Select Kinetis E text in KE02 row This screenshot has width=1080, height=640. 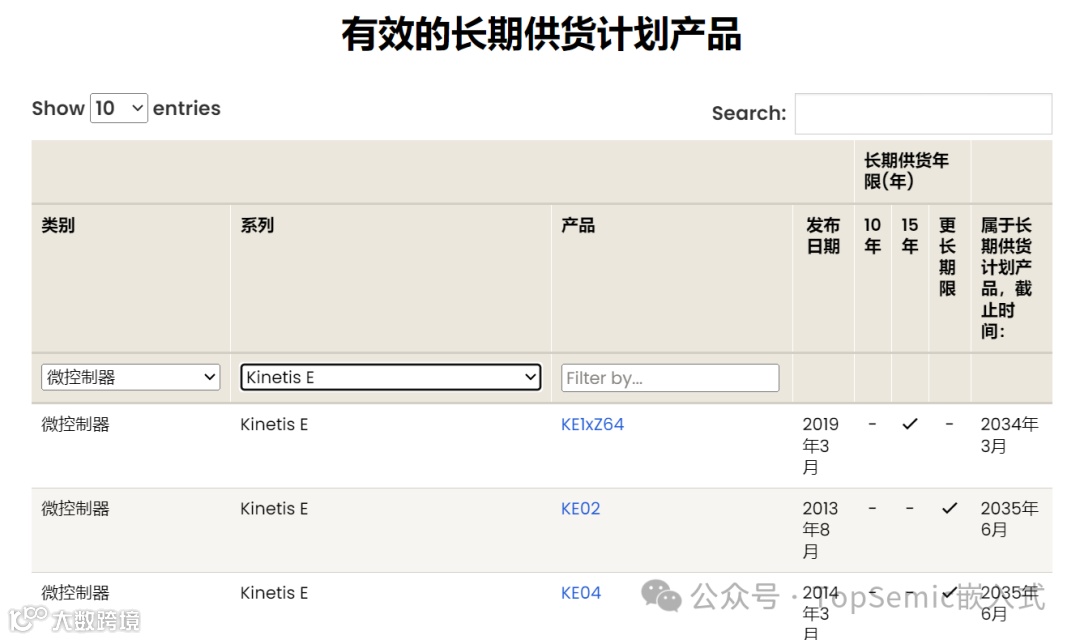[x=274, y=508]
